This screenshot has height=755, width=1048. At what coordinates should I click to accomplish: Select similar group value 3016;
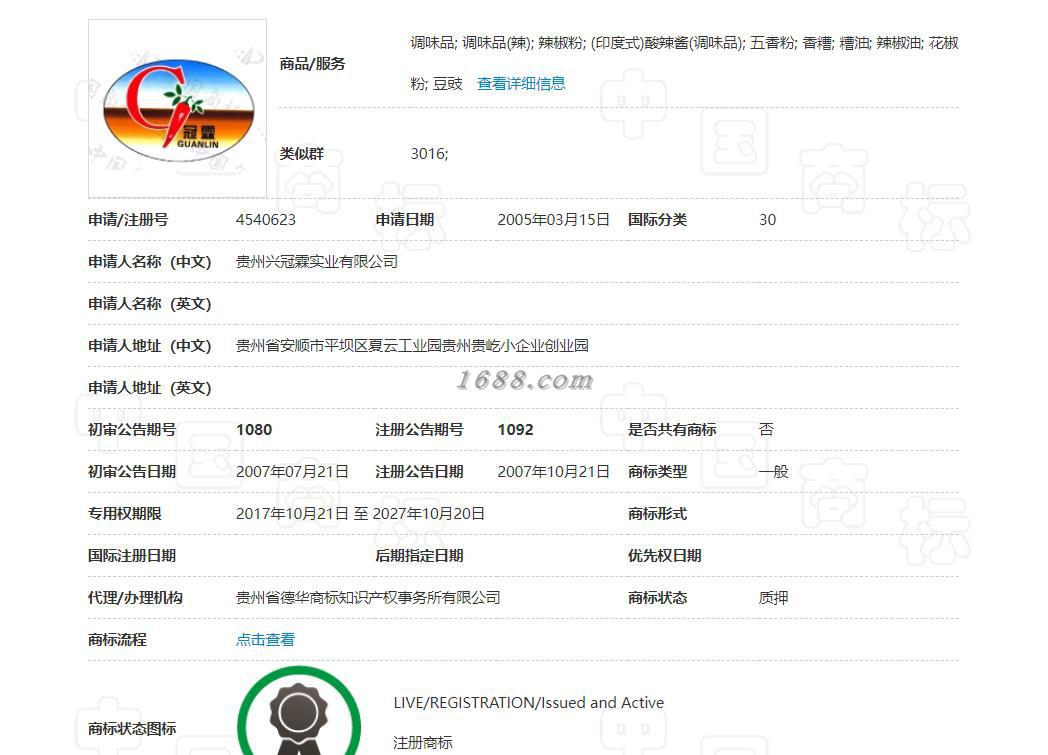pyautogui.click(x=429, y=154)
